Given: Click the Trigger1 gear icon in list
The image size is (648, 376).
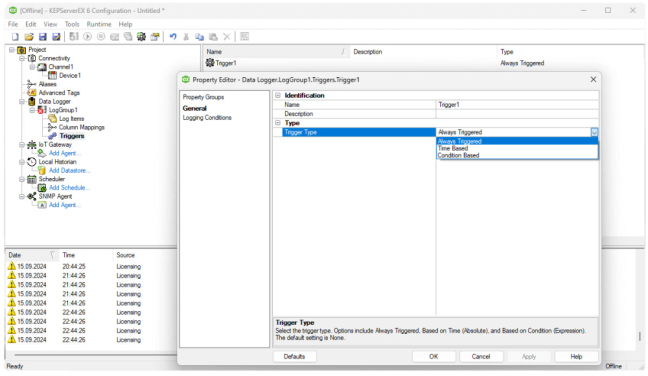Looking at the screenshot, I should pyautogui.click(x=210, y=63).
